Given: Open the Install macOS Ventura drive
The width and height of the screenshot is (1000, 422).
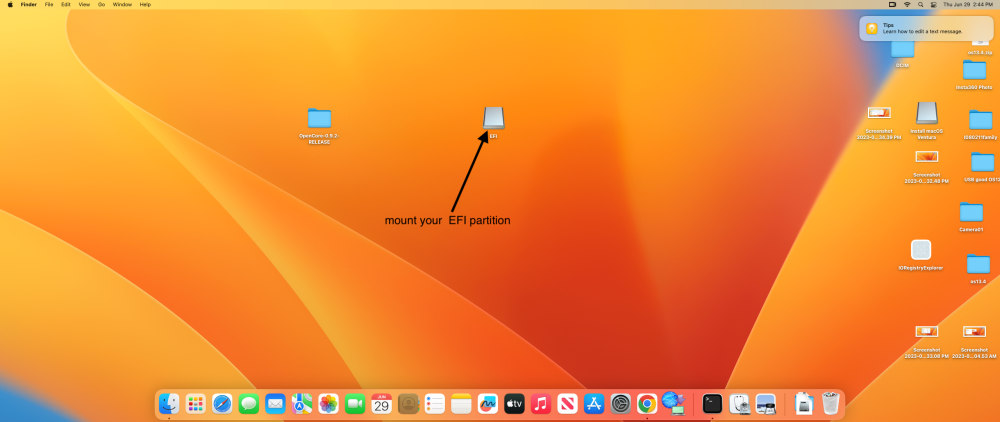Looking at the screenshot, I should [x=926, y=113].
